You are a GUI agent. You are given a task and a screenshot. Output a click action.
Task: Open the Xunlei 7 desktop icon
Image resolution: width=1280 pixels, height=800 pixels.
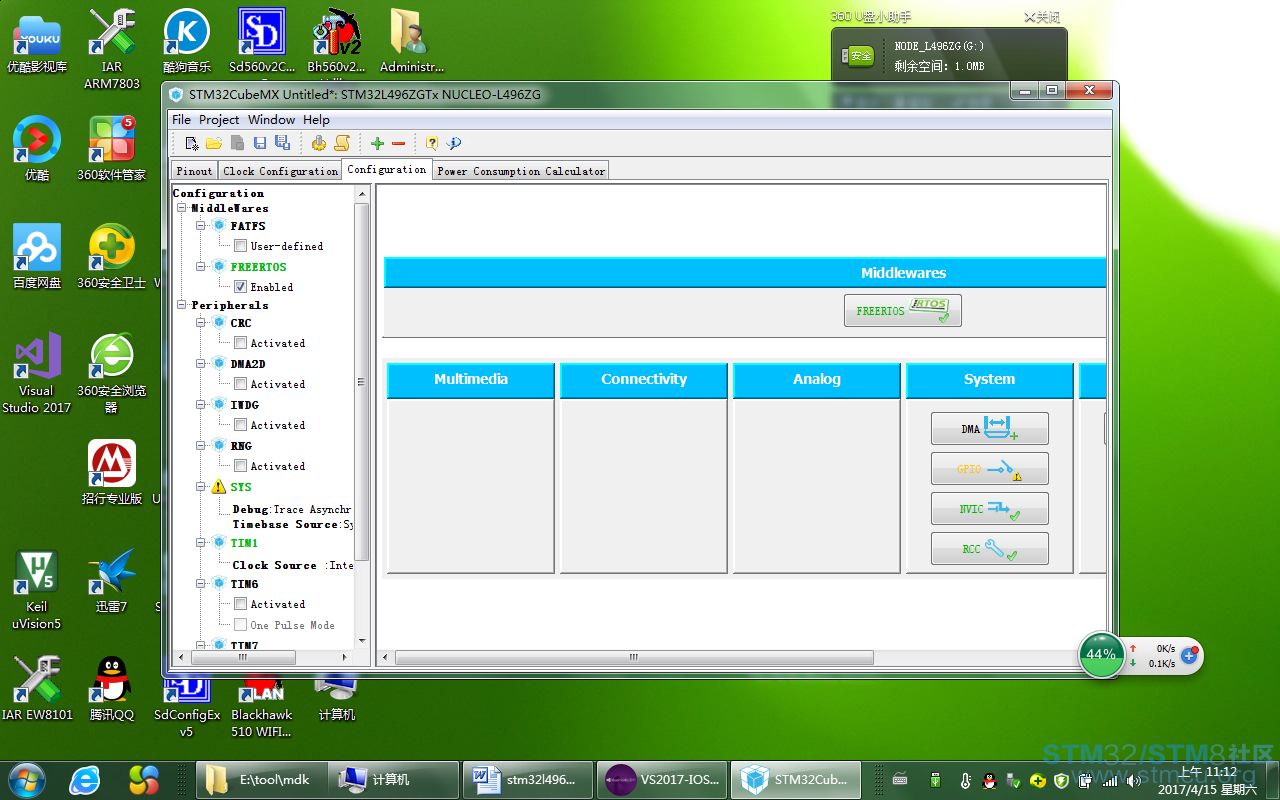point(112,580)
